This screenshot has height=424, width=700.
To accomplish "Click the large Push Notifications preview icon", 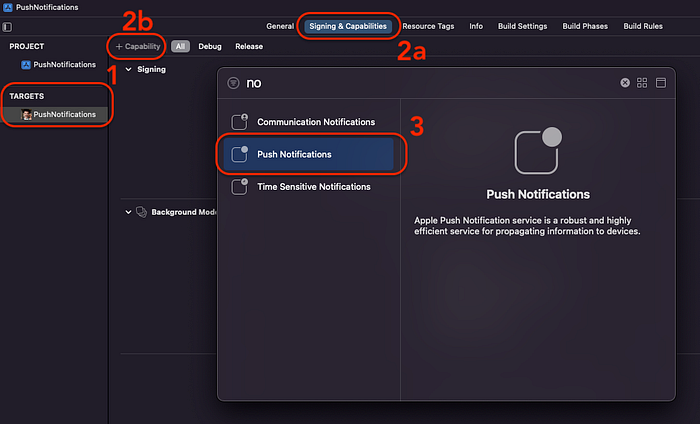I will click(x=538, y=150).
